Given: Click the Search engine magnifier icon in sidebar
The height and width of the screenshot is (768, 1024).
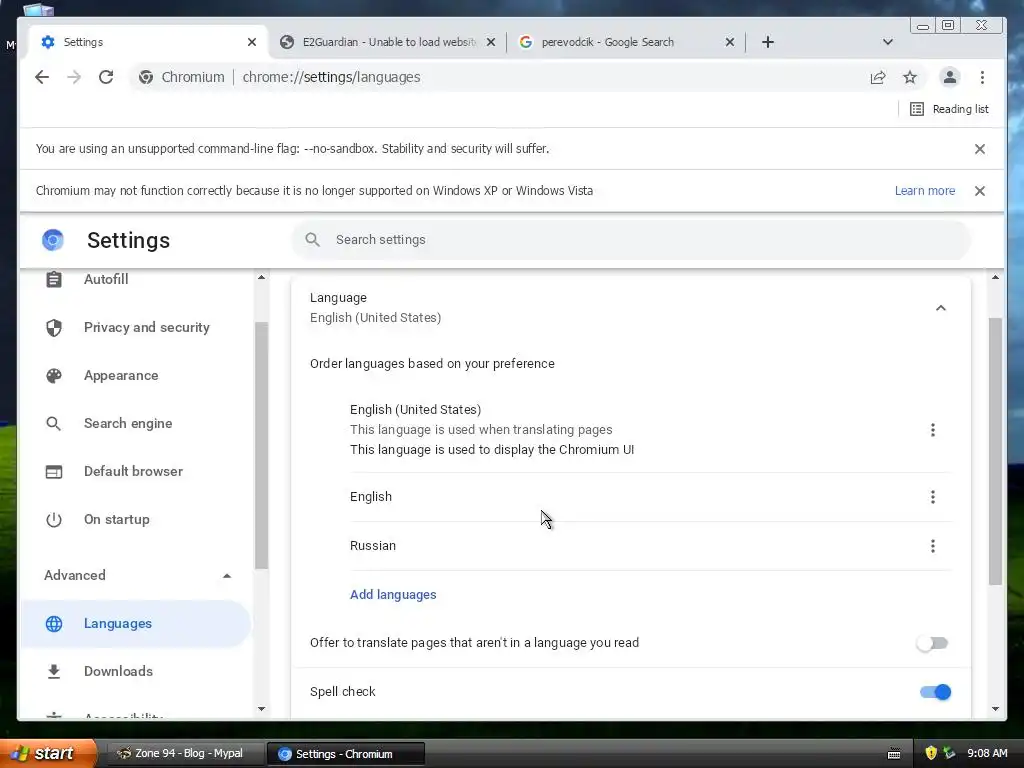Looking at the screenshot, I should [x=54, y=423].
